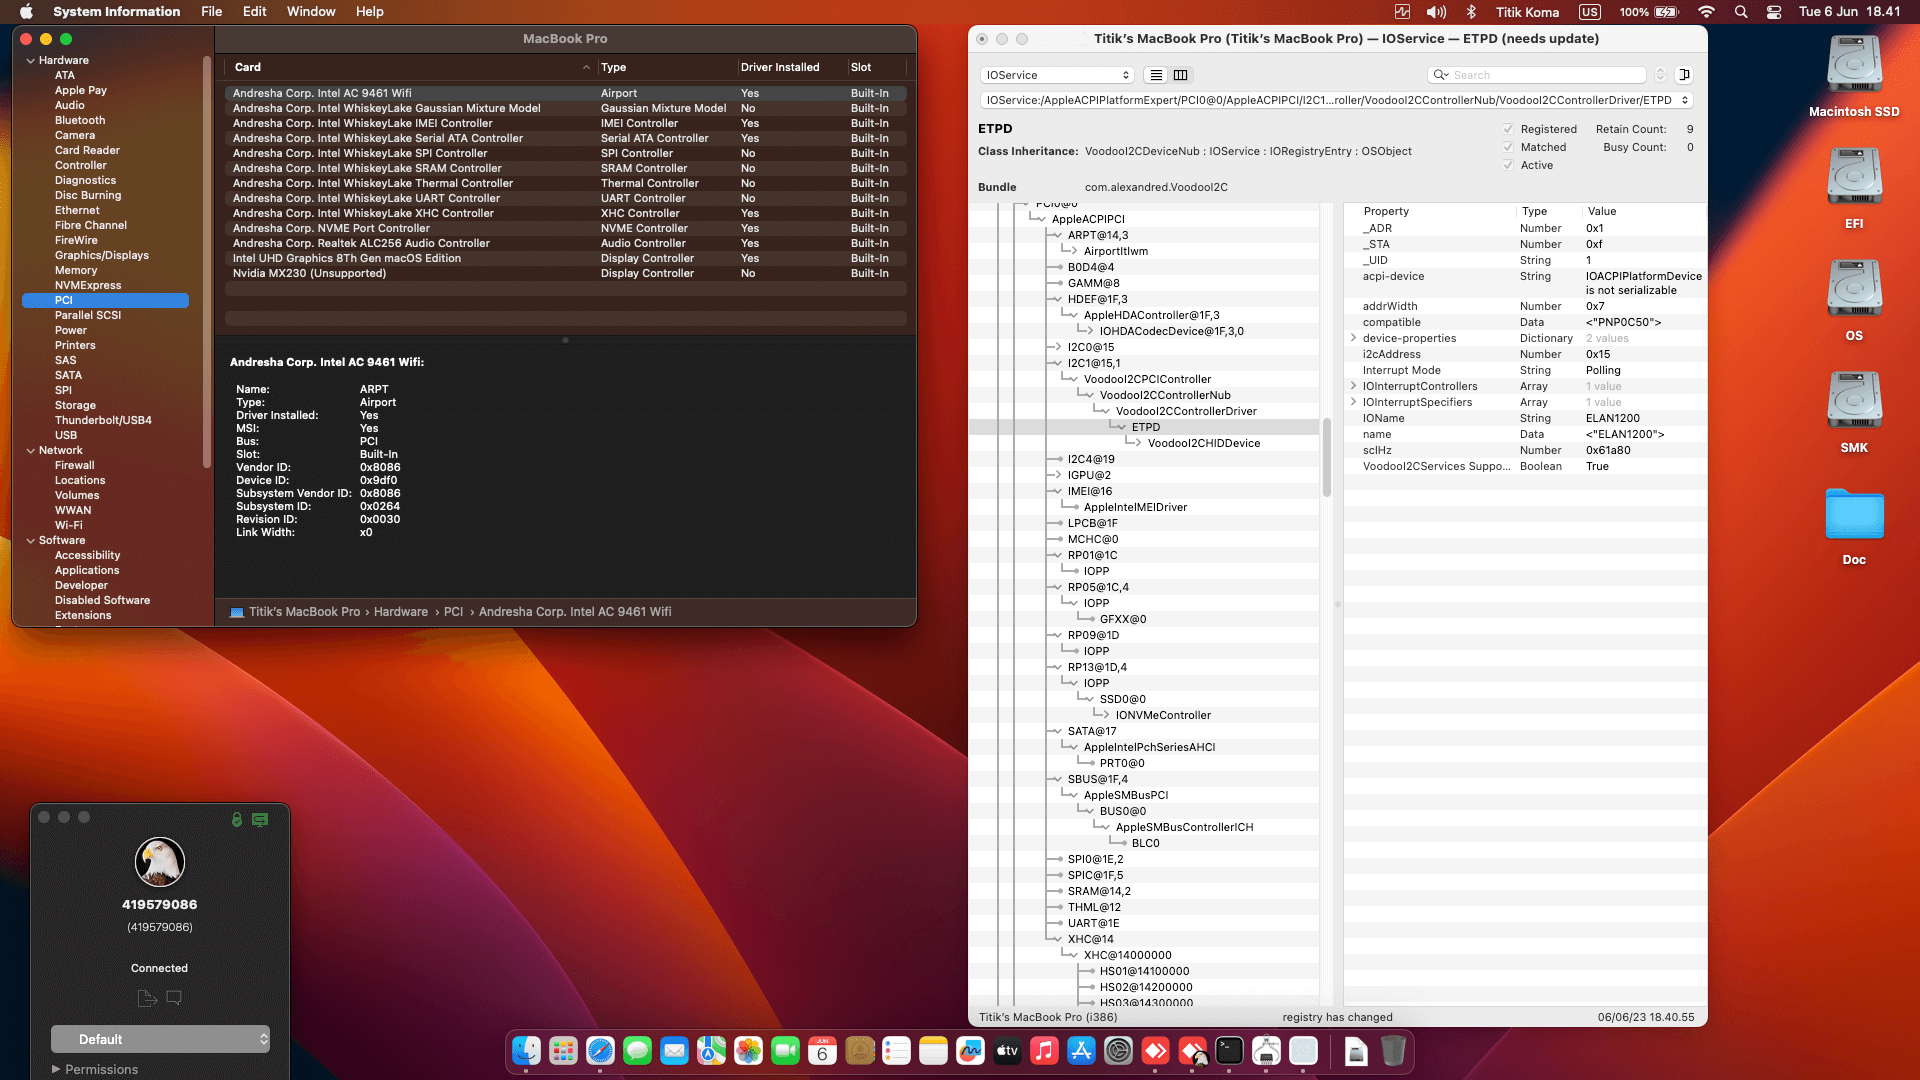Open the EFI drive on desktop
Screen dimensions: 1920x1080
(1854, 188)
